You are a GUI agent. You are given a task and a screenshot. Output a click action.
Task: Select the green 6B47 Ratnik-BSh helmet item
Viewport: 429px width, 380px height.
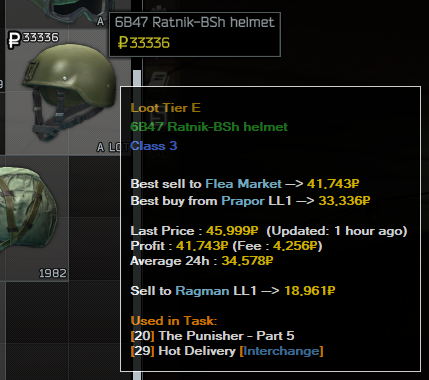68,92
